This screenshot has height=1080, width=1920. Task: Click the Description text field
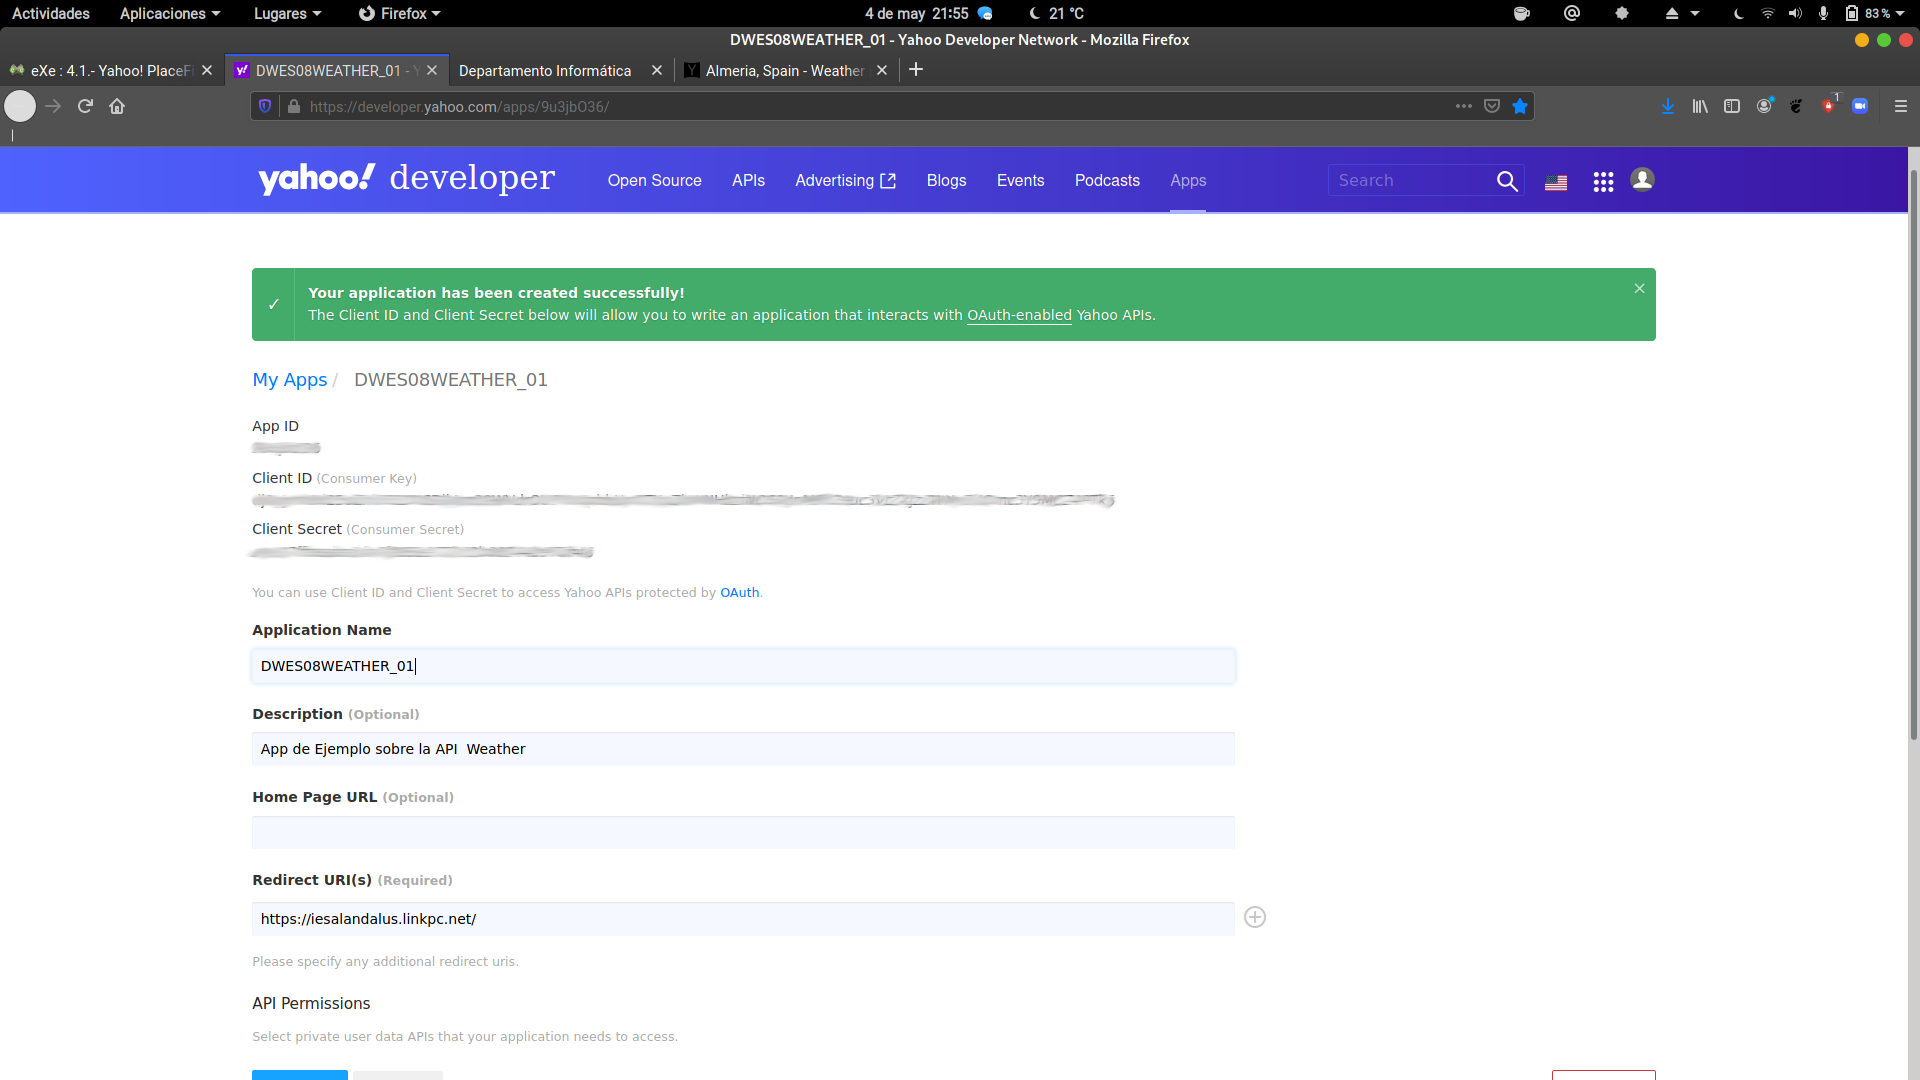tap(743, 749)
